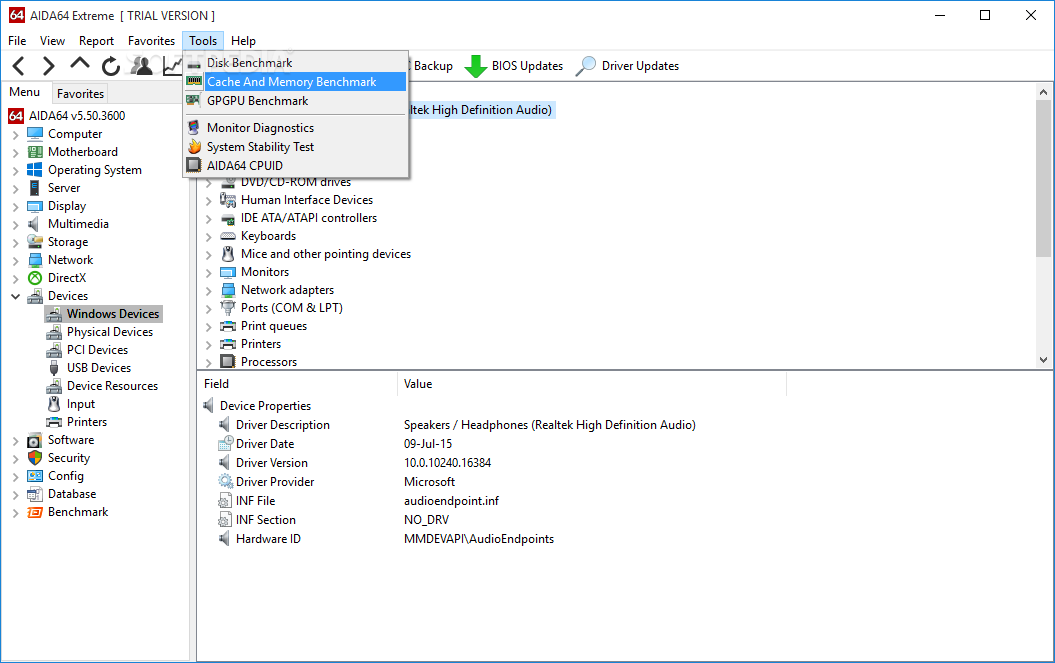Switch to the Favorites tab in the sidebar
Viewport: 1055px width, 663px height.
pyautogui.click(x=80, y=94)
